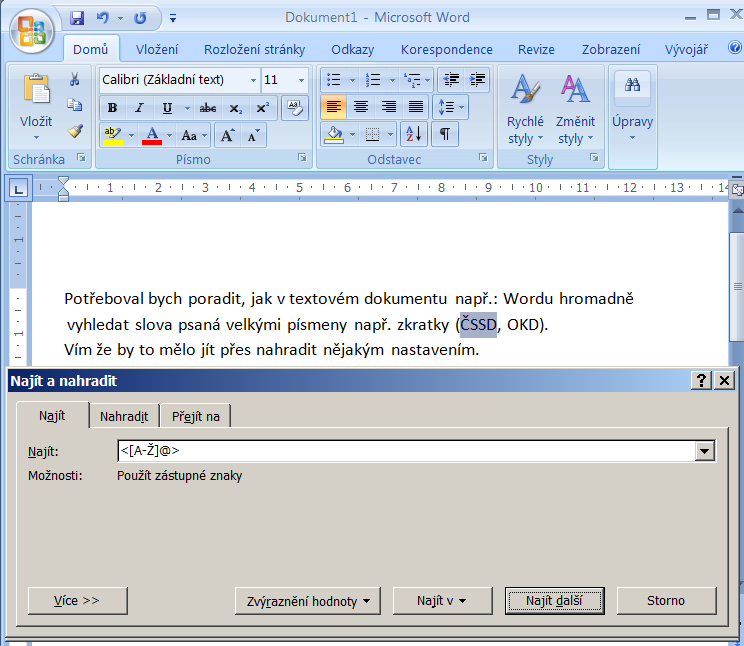Viewport: 744px width, 646px height.
Task: Open the Zobrazení ribbon tab
Action: pos(611,49)
